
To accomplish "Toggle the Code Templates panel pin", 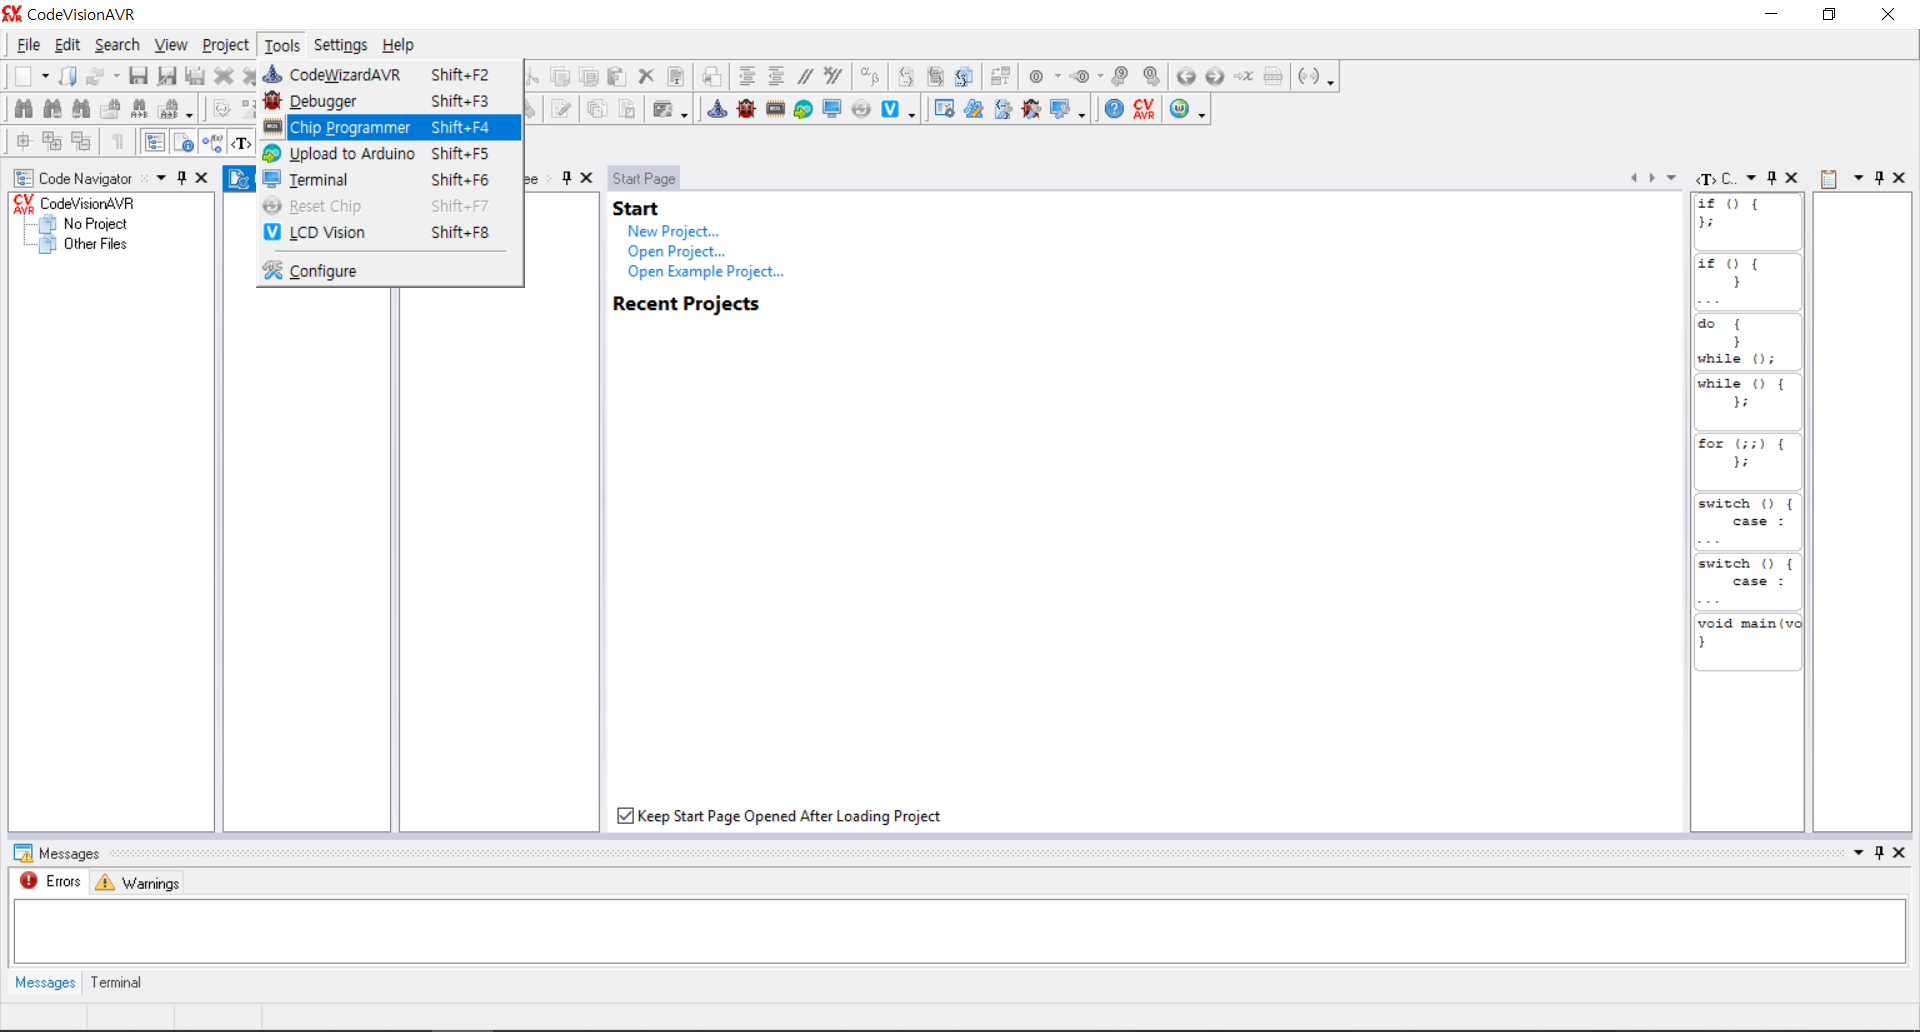I will click(1771, 178).
